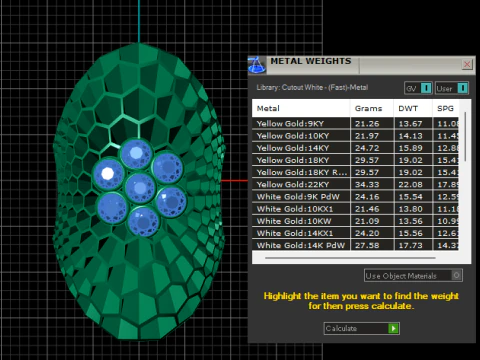Click the 22.08 DWT value
Image resolution: width=480 pixels, height=360 pixels.
pyautogui.click(x=410, y=185)
